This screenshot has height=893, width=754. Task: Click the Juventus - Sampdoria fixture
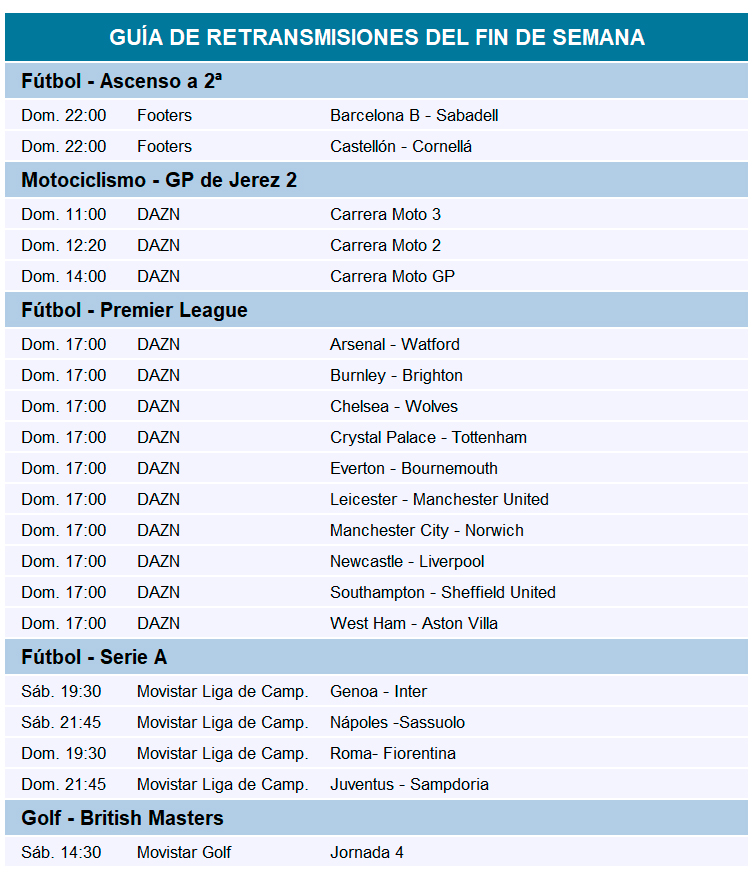click(409, 785)
